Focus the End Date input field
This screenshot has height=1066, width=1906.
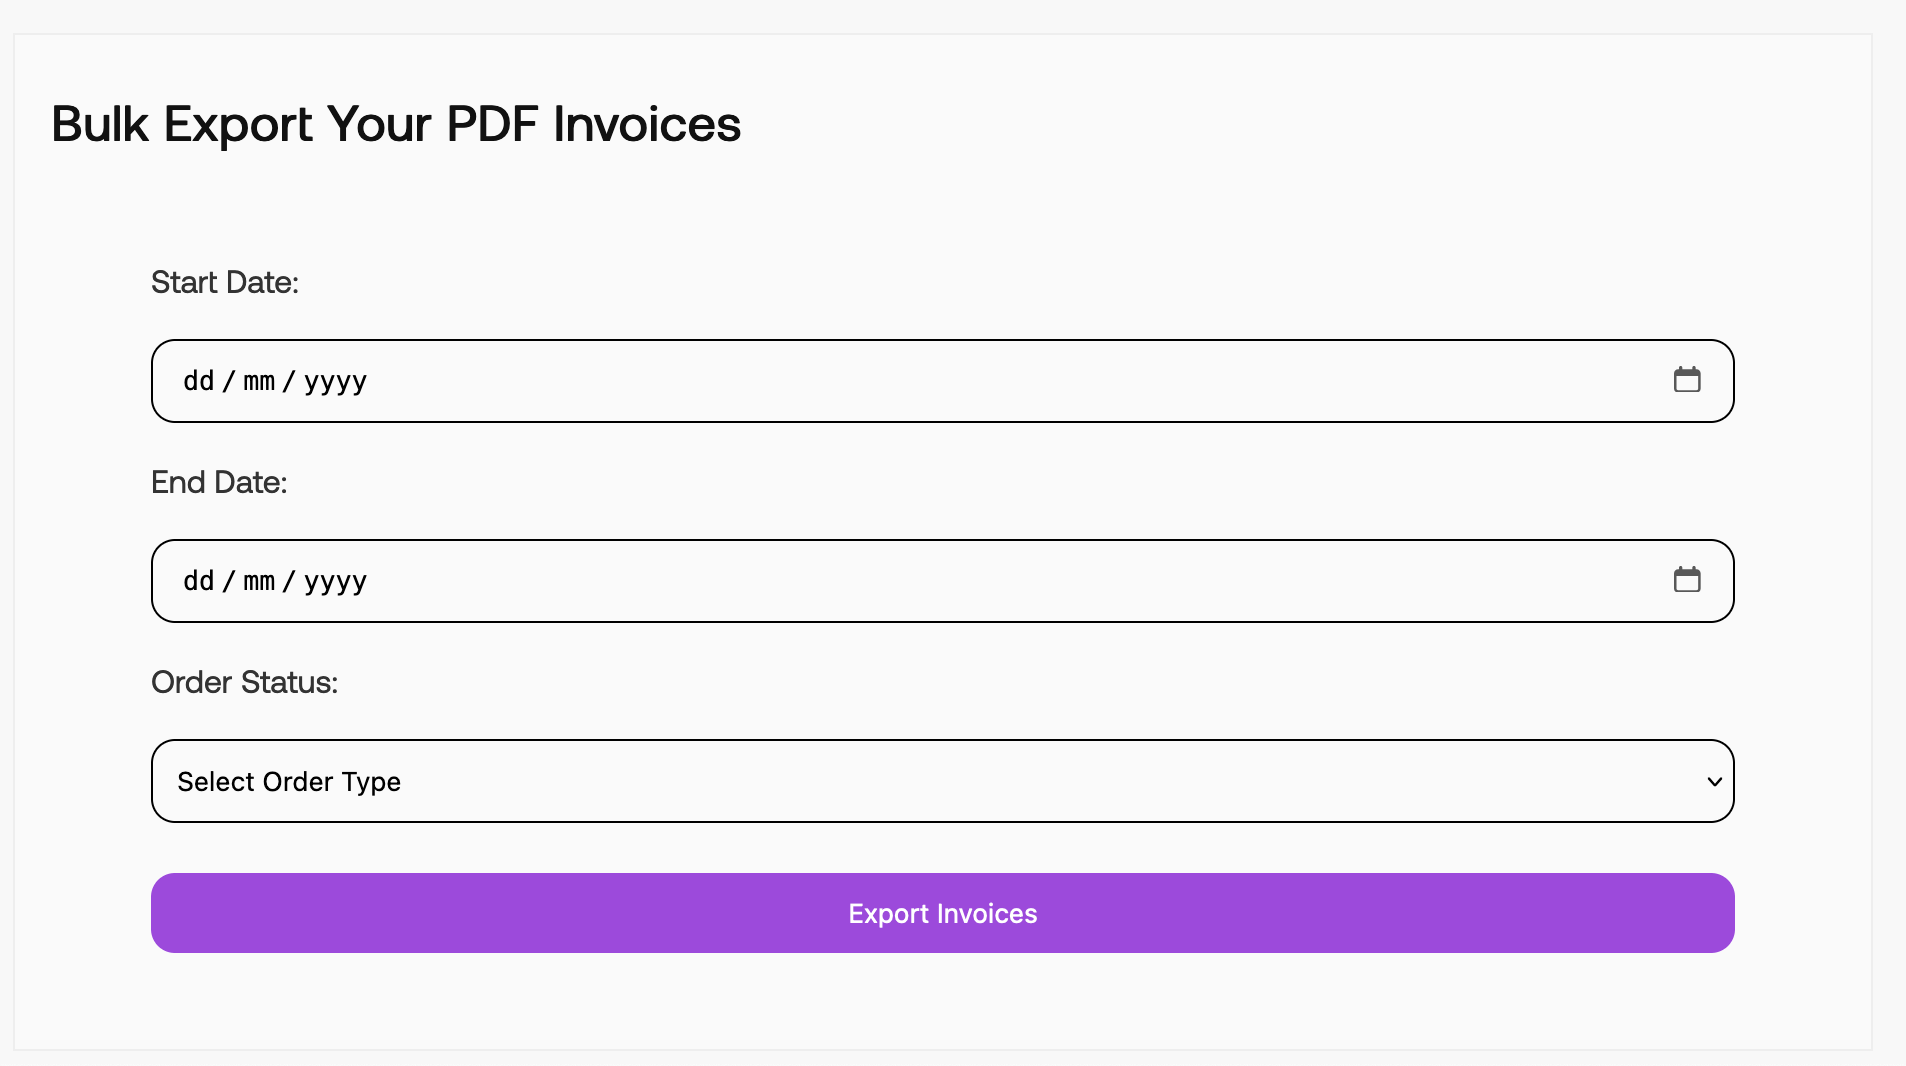click(x=900, y=581)
